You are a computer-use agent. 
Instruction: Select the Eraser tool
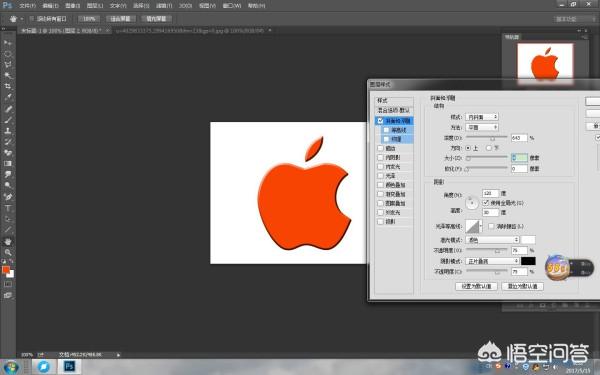click(x=8, y=153)
